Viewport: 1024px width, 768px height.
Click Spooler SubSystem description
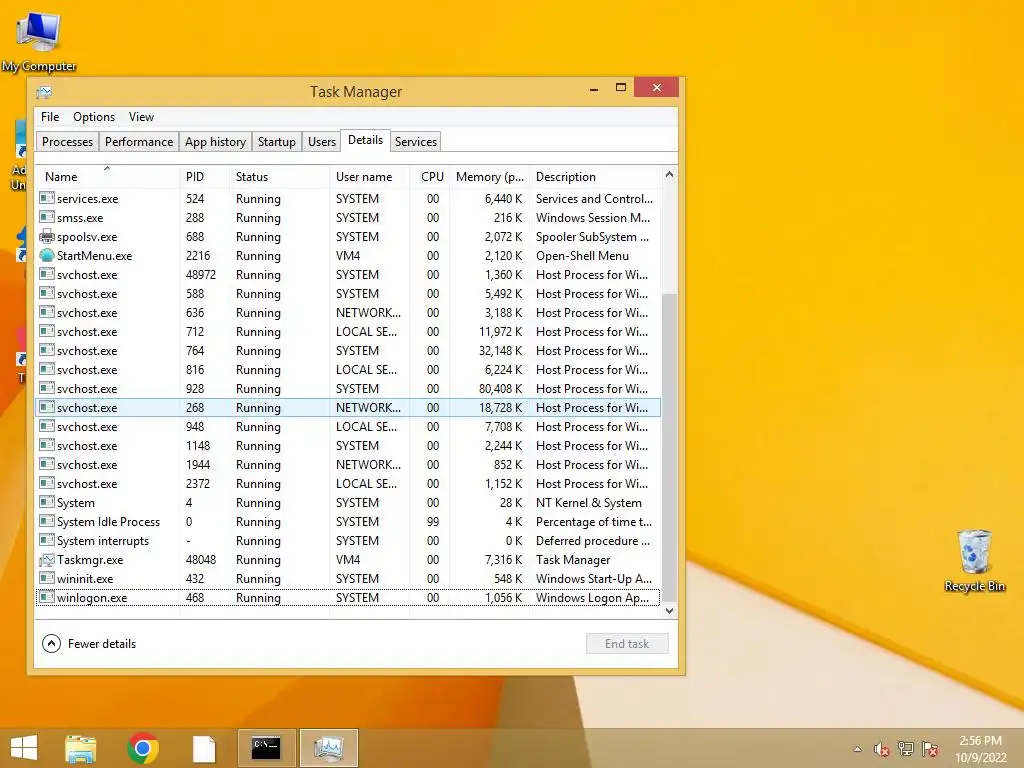pos(592,236)
